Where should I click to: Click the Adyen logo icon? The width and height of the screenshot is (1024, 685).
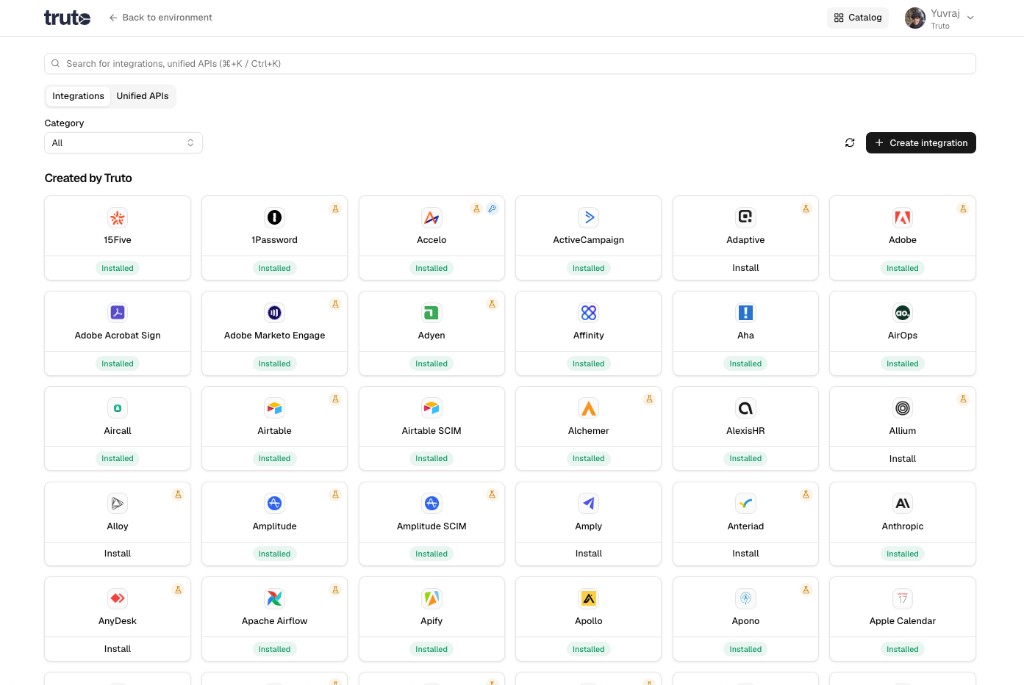point(432,313)
